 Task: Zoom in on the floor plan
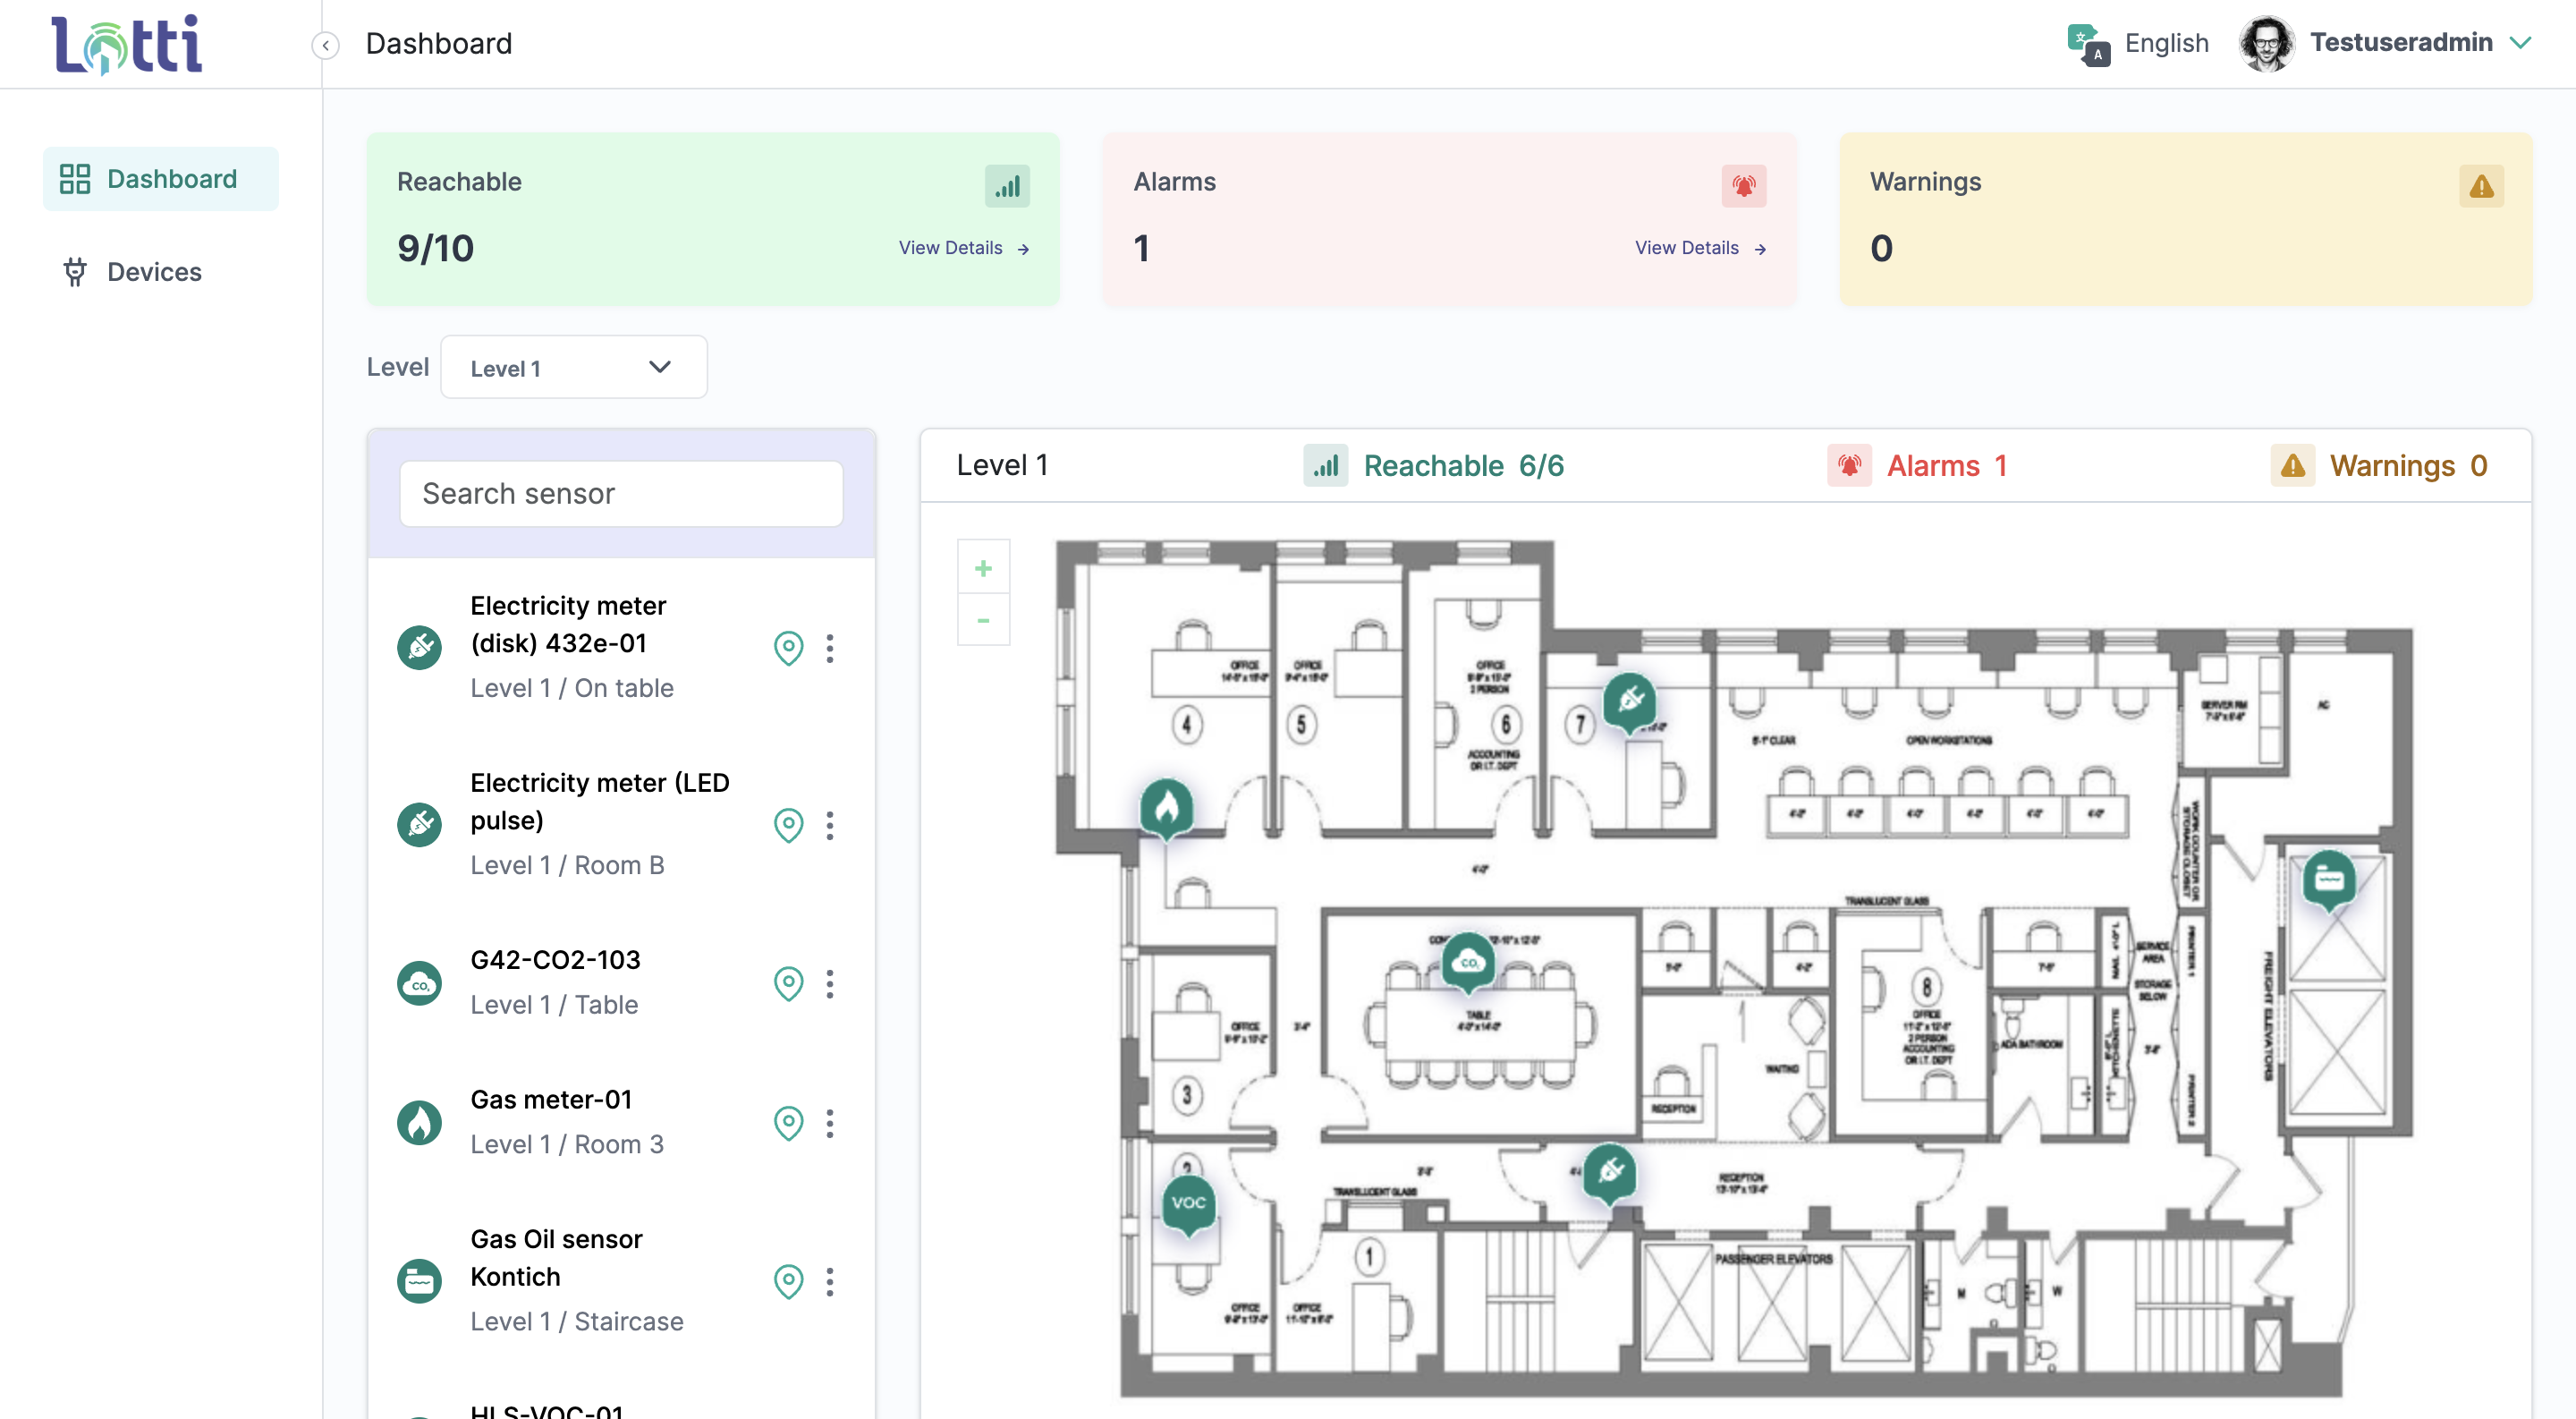[983, 568]
